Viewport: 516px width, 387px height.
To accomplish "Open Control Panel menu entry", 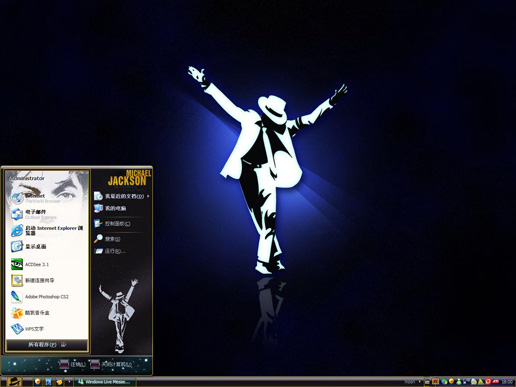I will pyautogui.click(x=112, y=224).
